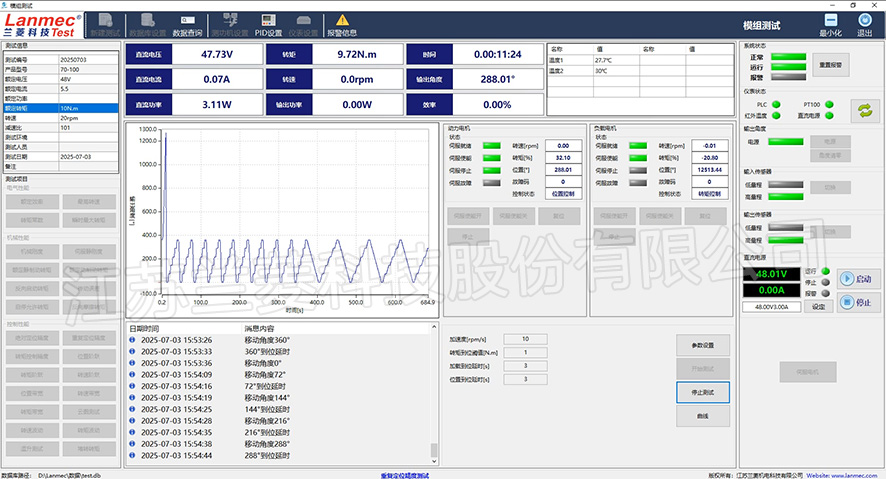Select the 20250703 test number cell
Viewport: 886px width, 479px height.
(89, 59)
